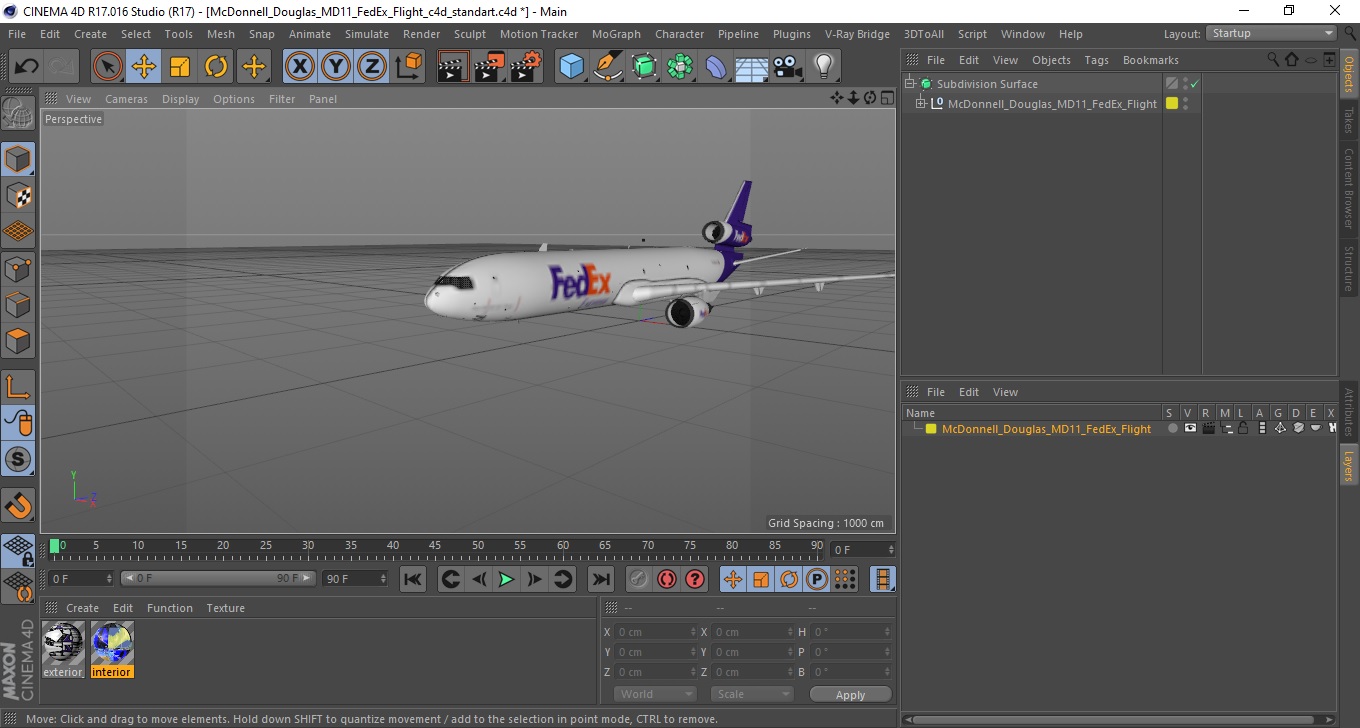The width and height of the screenshot is (1360, 728).
Task: Click yellow layer color of MD11 object
Action: click(1172, 103)
